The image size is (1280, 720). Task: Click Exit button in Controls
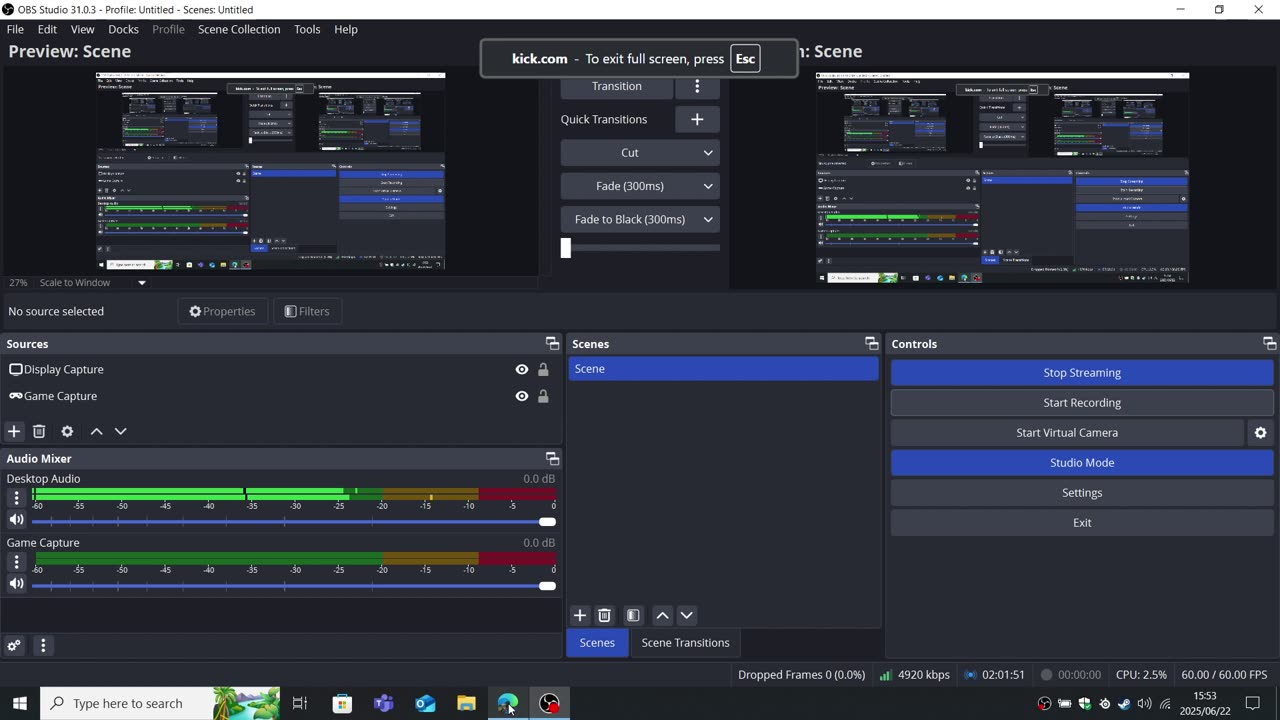click(1082, 523)
